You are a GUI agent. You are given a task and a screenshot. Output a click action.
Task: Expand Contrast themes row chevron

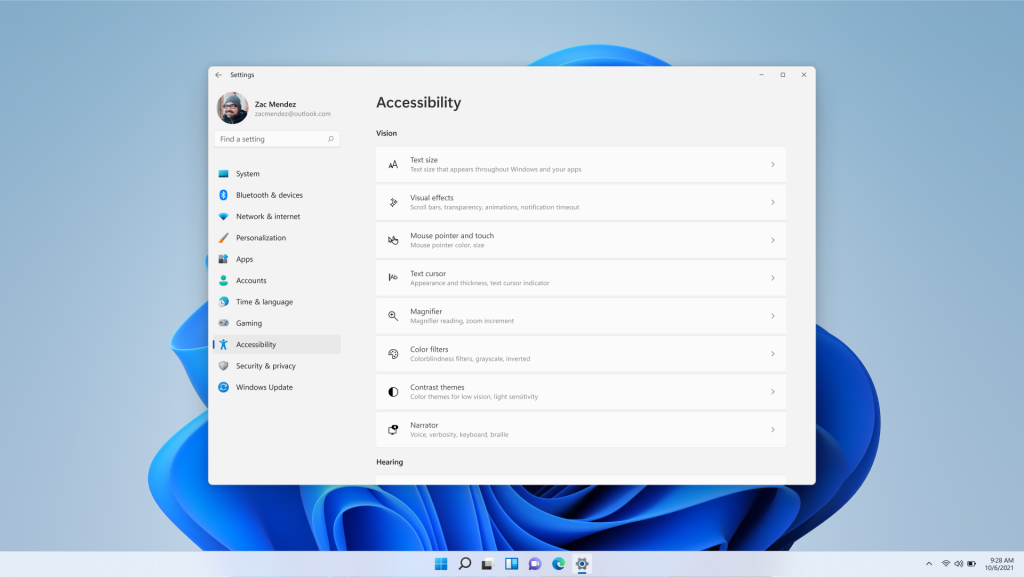click(x=773, y=392)
